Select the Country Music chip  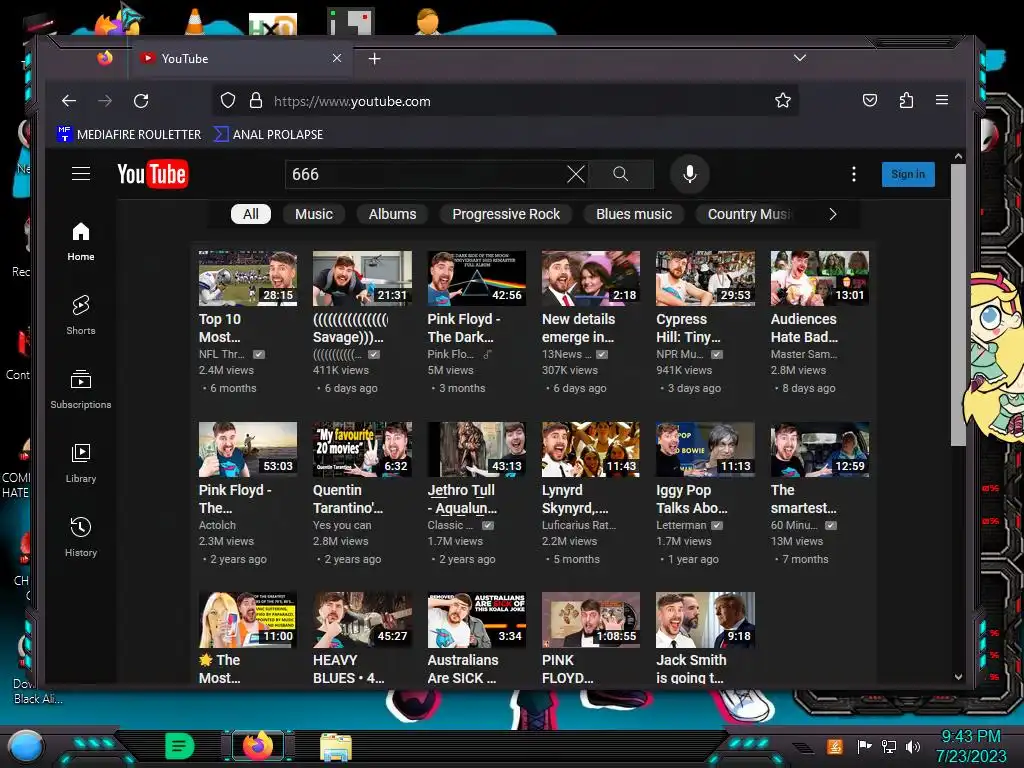click(x=748, y=214)
